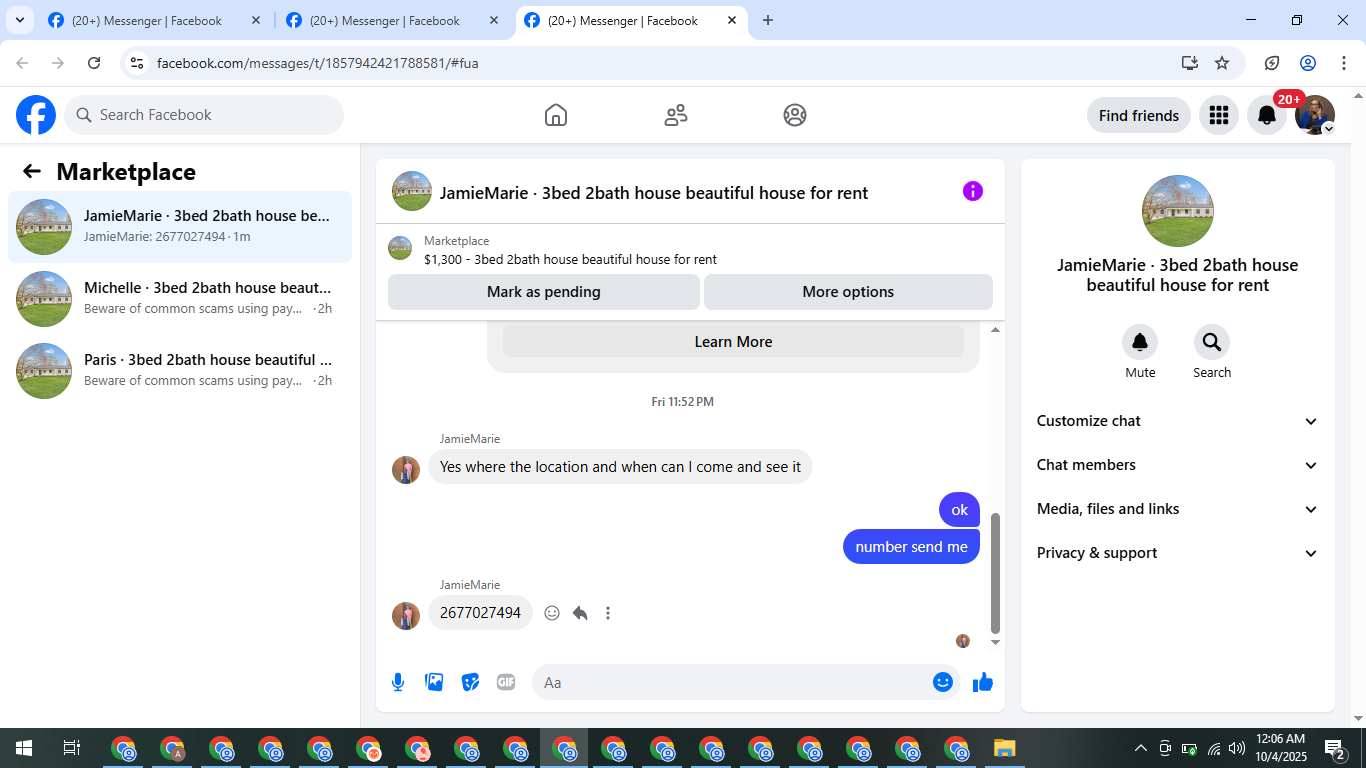
Task: Choose a GIF using the GIF icon
Action: click(506, 682)
